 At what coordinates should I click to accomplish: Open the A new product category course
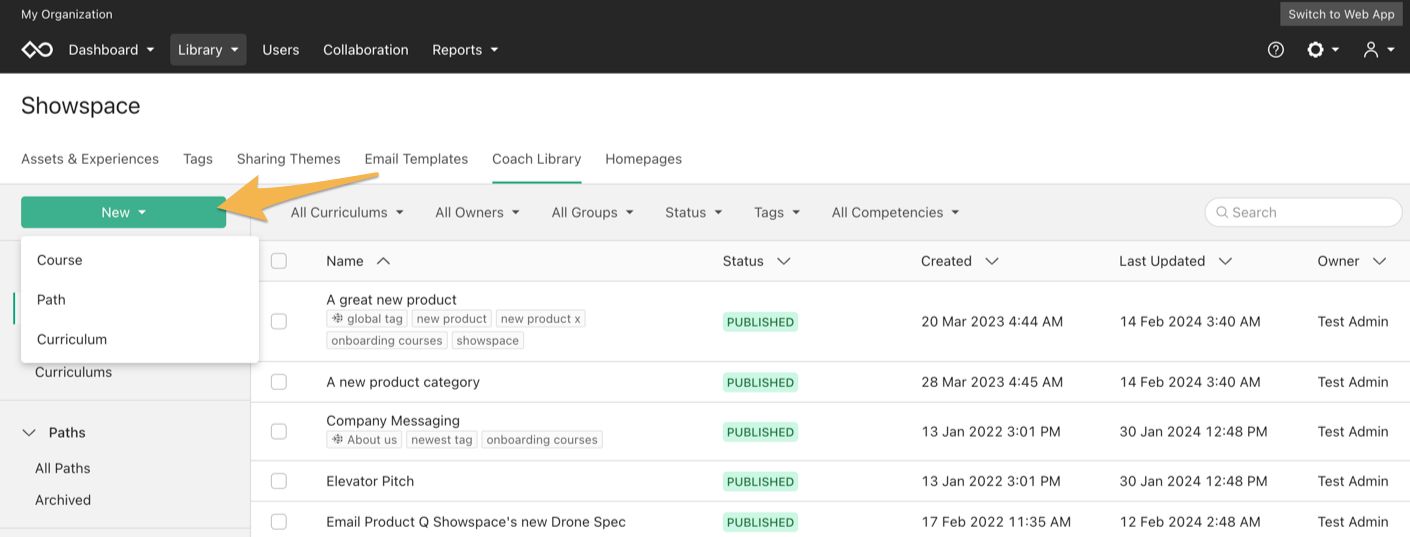(x=403, y=382)
